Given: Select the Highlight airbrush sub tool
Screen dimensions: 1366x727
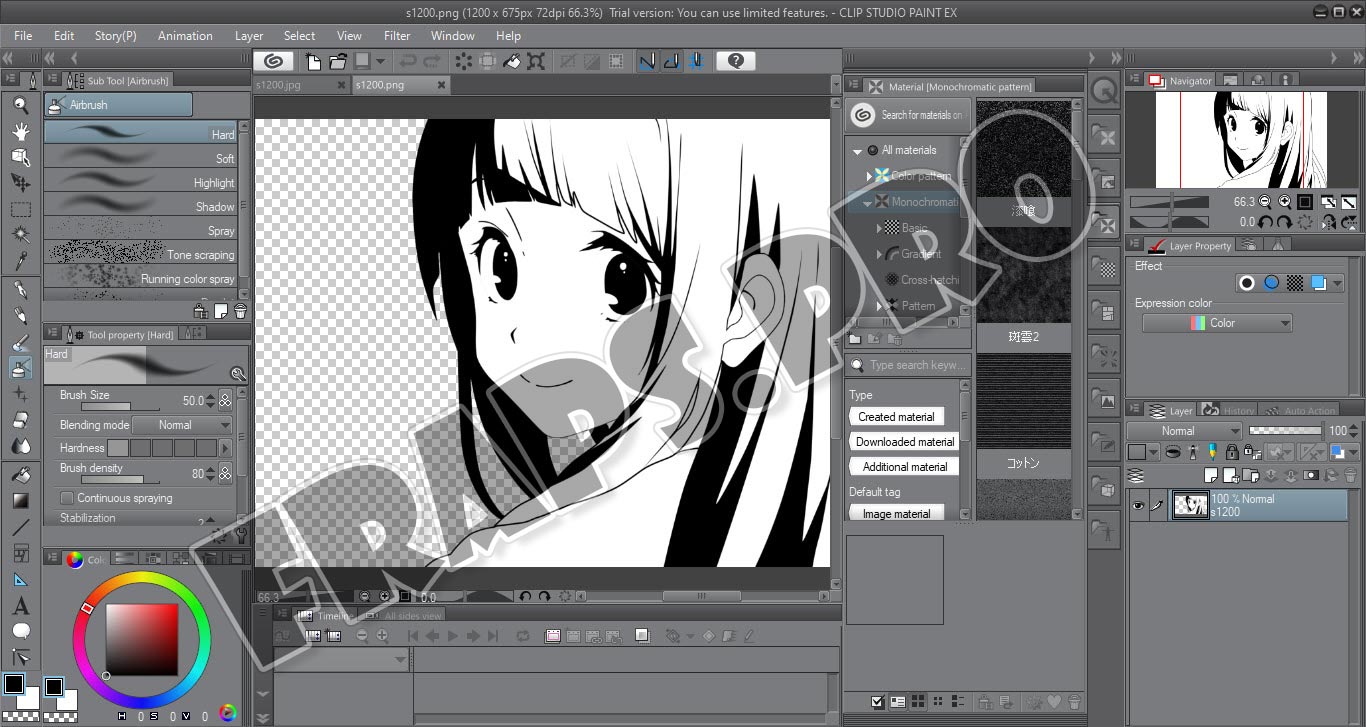Looking at the screenshot, I should [140, 181].
